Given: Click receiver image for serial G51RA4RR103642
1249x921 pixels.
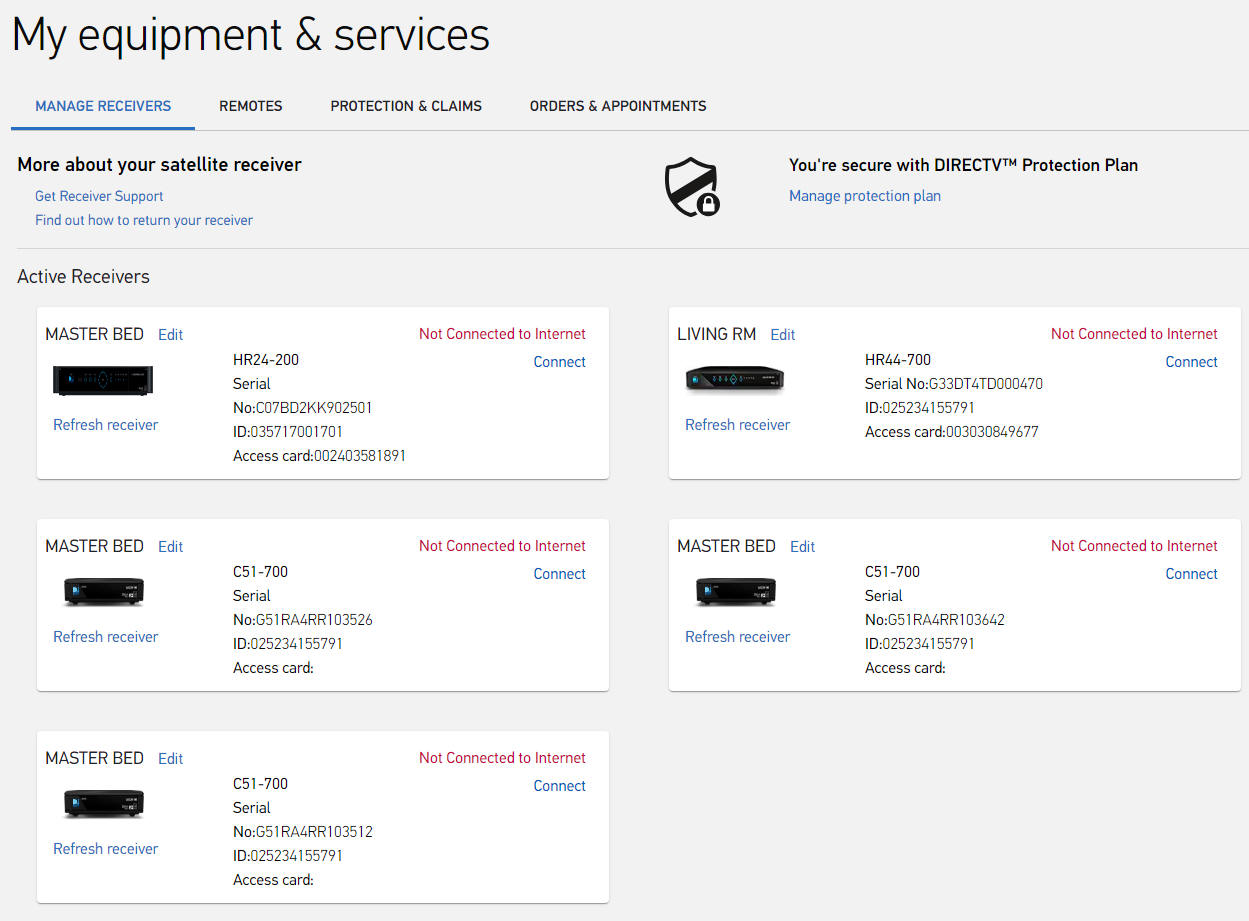Looking at the screenshot, I should (x=735, y=591).
